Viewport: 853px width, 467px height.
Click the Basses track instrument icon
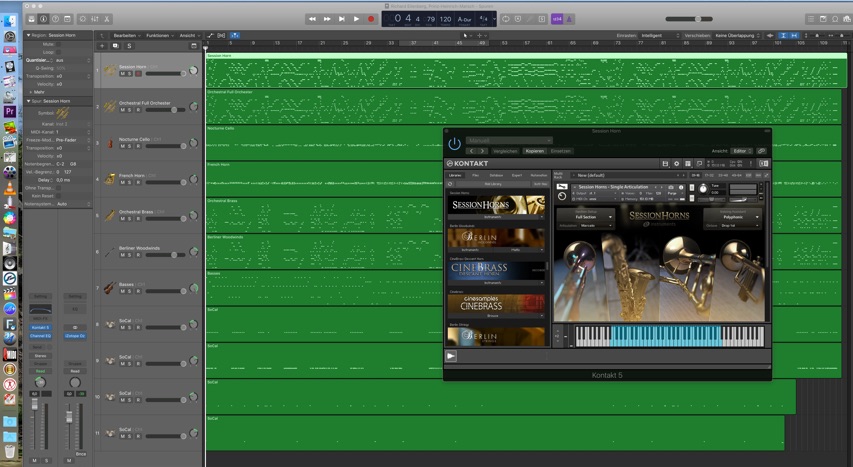[110, 288]
